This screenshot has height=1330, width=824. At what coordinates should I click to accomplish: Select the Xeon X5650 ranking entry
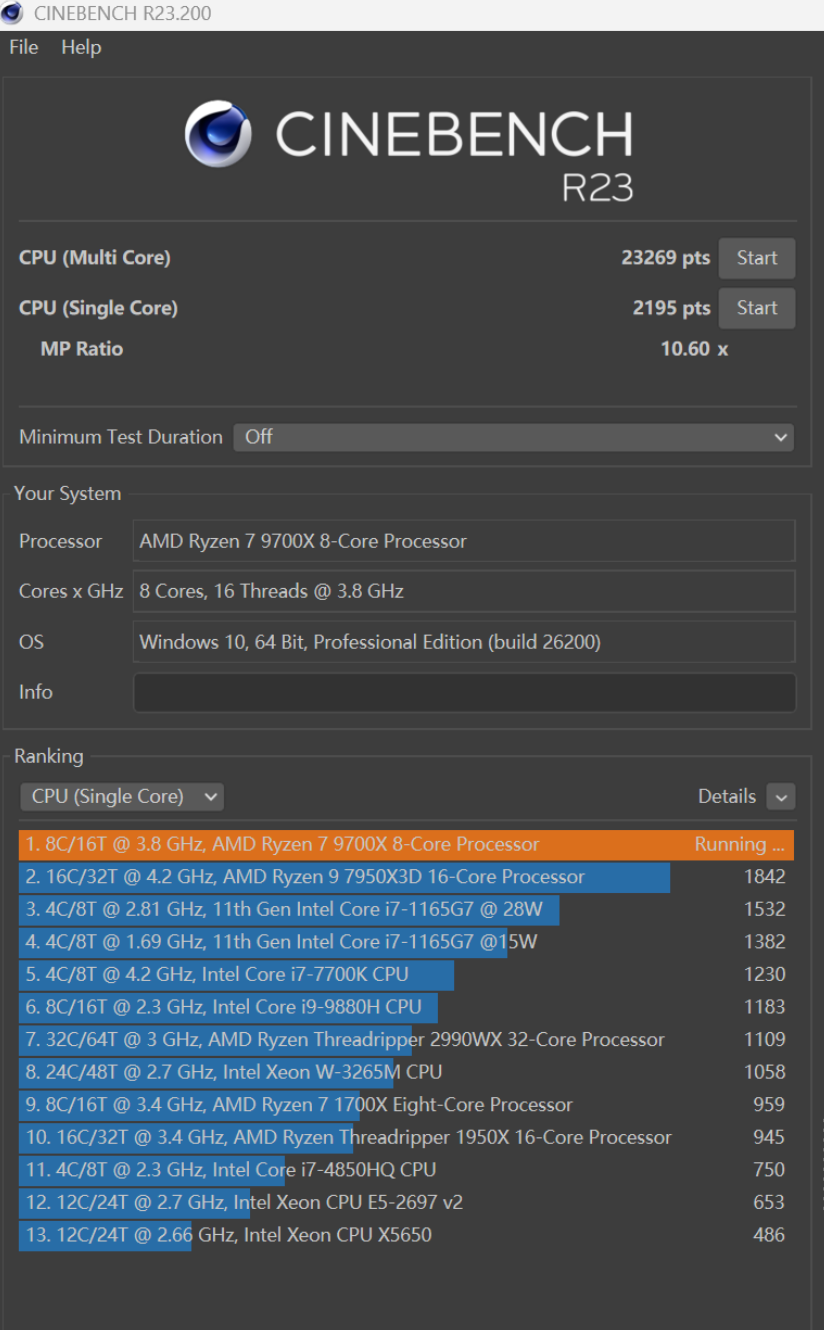(x=405, y=1235)
